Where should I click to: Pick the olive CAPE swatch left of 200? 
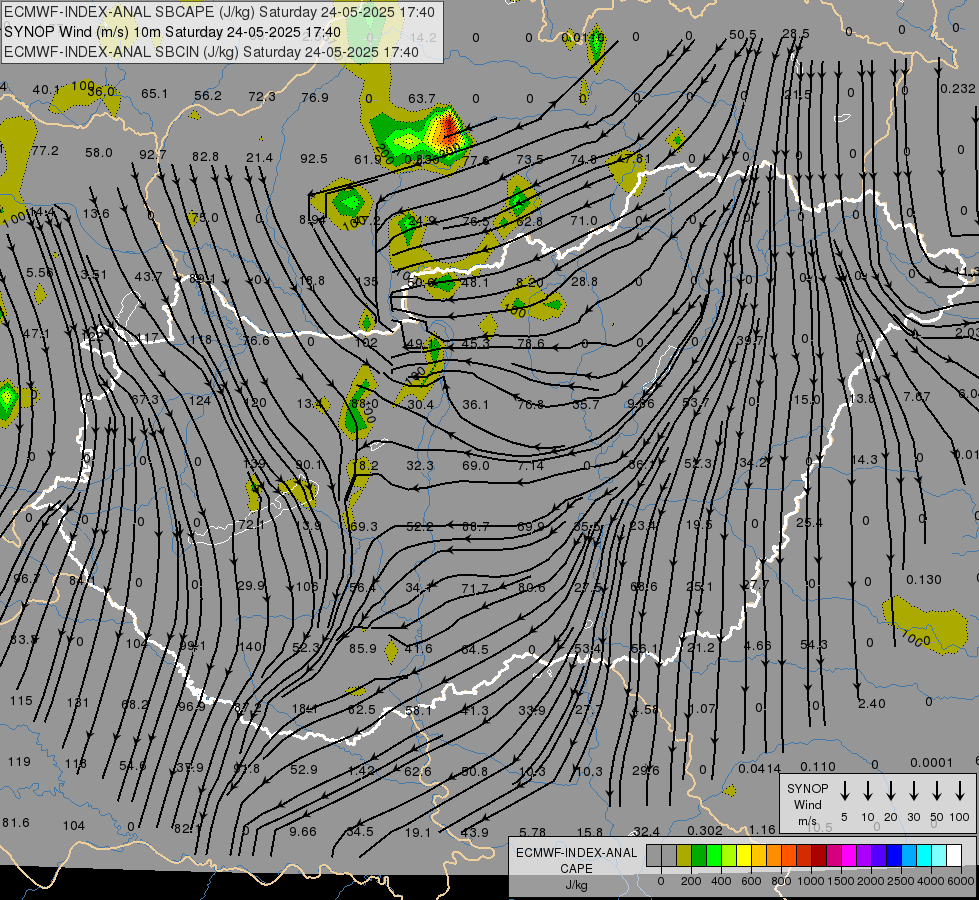684,856
